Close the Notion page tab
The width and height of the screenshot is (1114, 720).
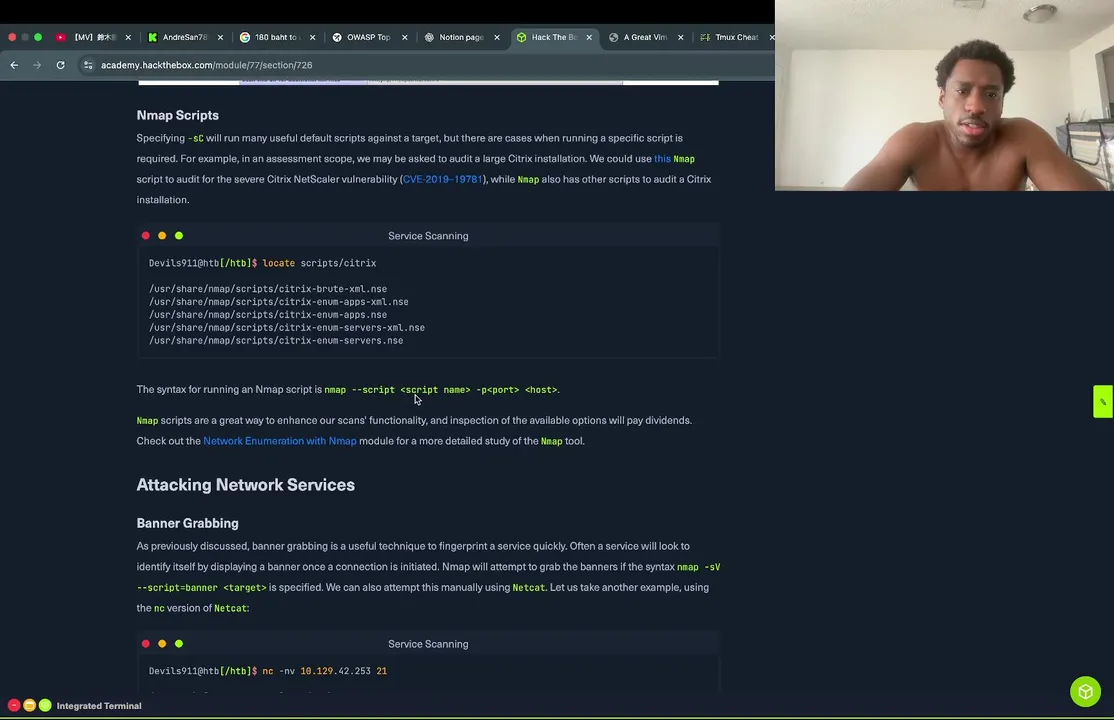pyautogui.click(x=497, y=37)
